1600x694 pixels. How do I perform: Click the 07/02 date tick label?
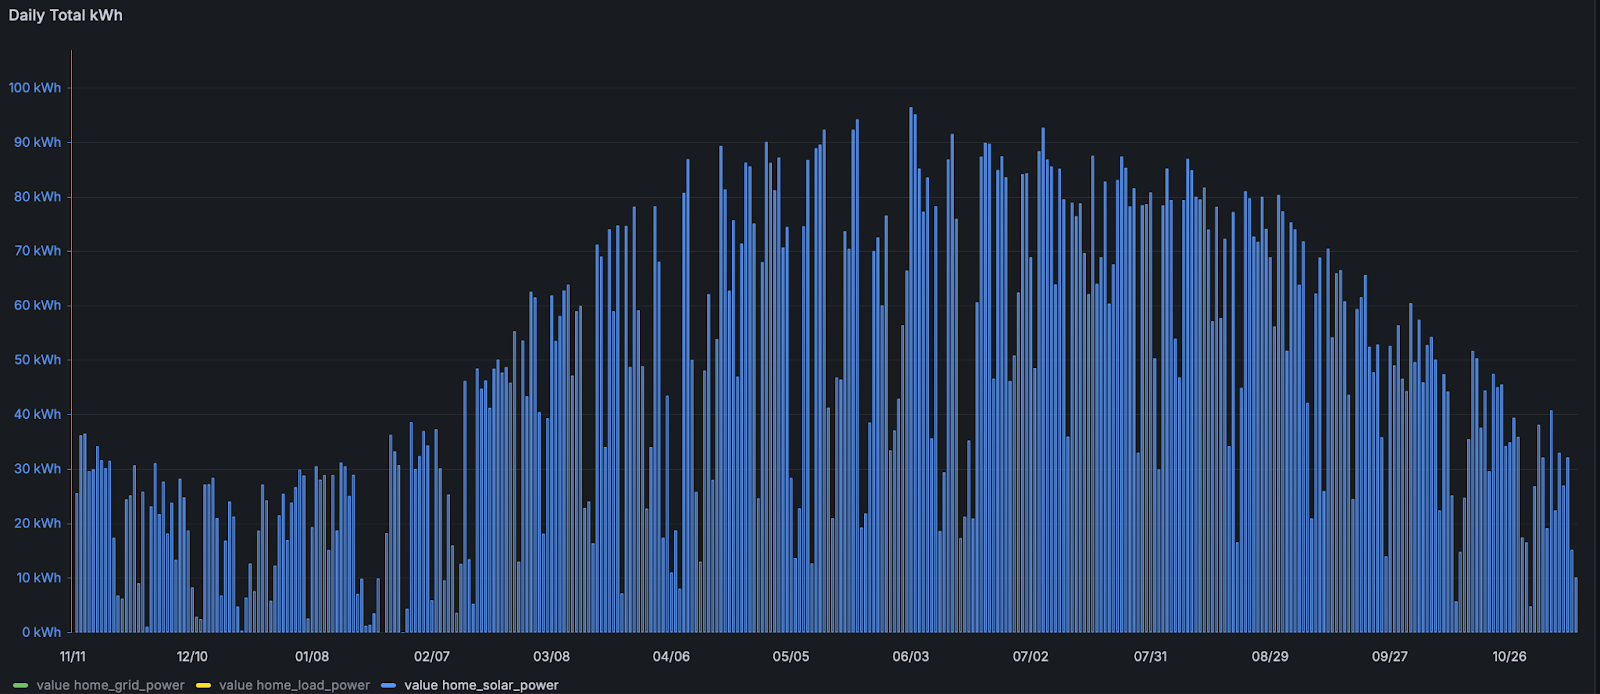pos(1031,657)
